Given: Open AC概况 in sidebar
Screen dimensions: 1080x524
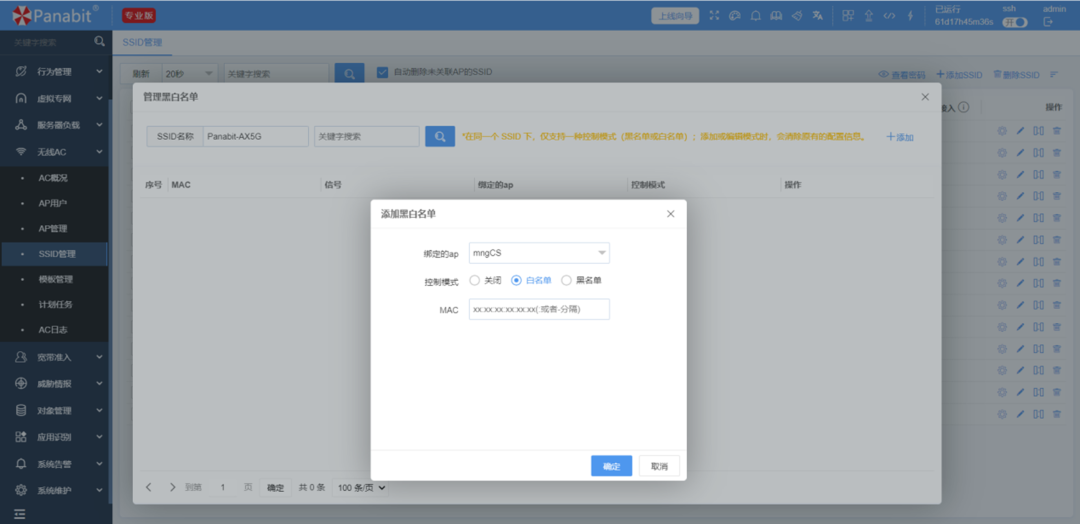Looking at the screenshot, I should point(54,178).
